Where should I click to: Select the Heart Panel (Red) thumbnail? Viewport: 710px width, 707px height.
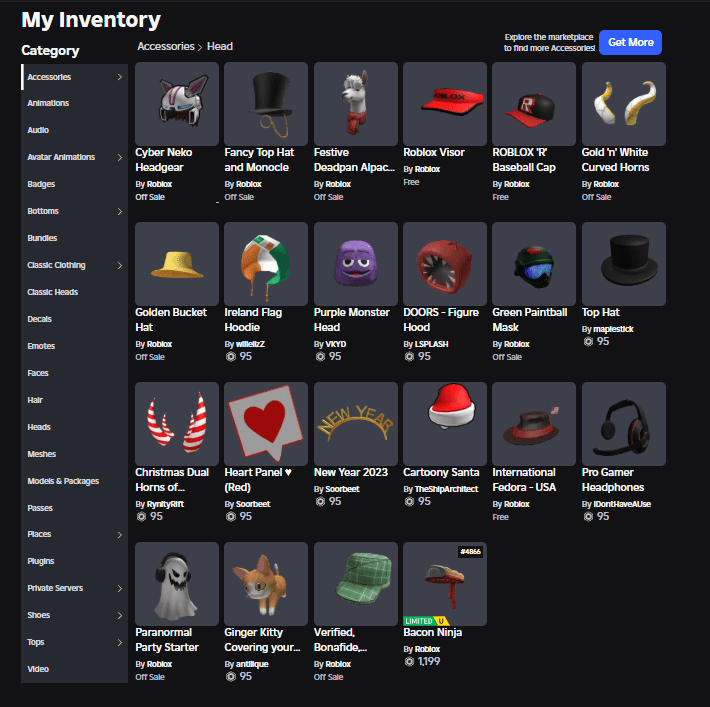tap(266, 423)
